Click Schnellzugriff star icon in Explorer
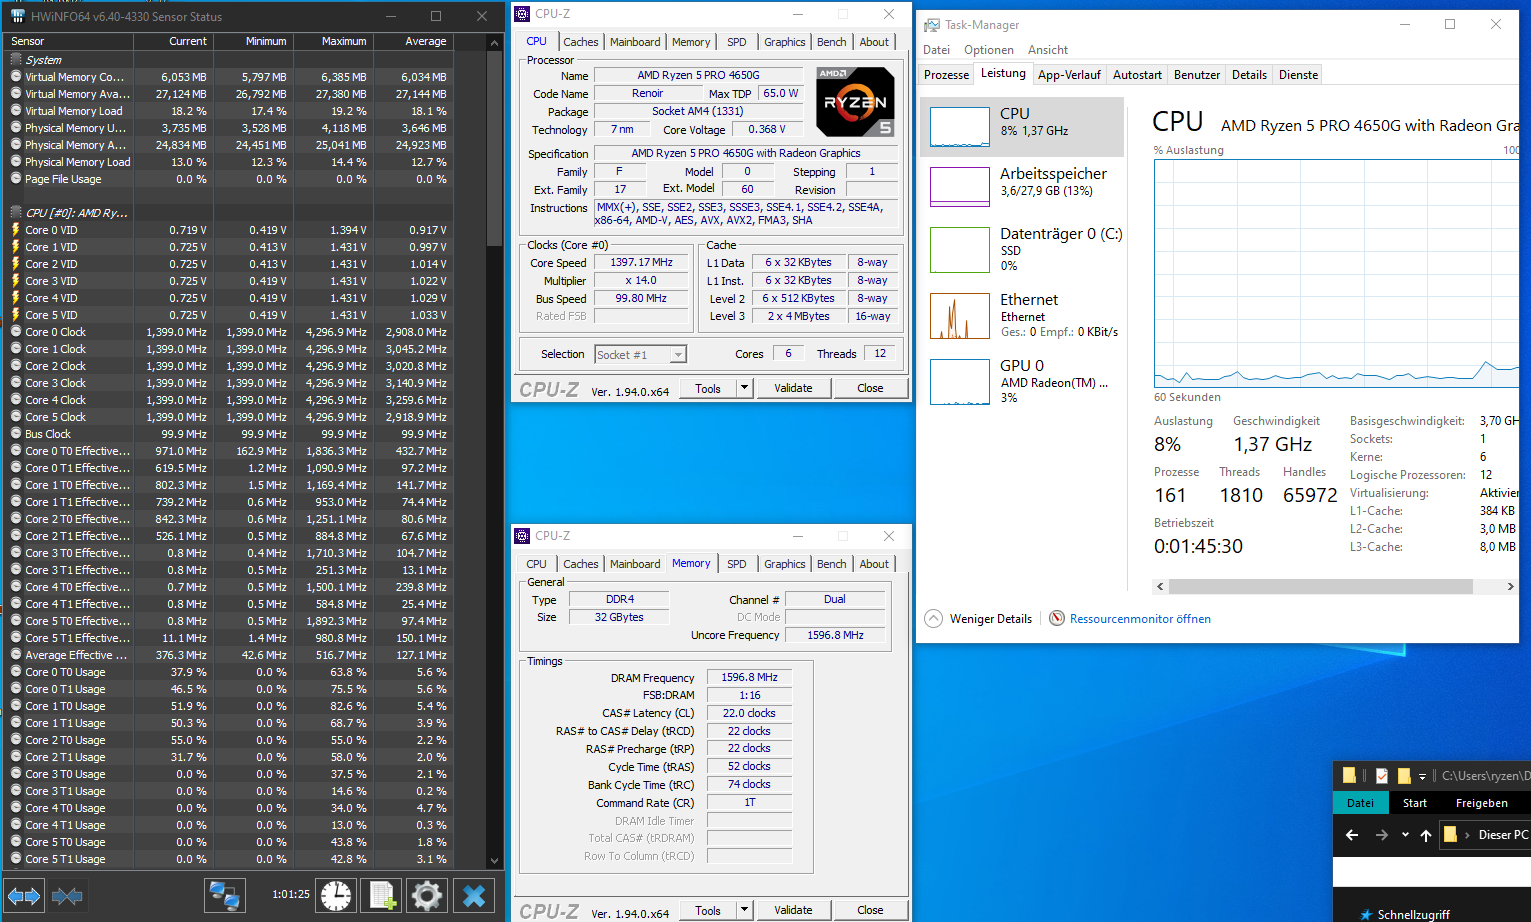This screenshot has height=922, width=1531. point(1366,914)
